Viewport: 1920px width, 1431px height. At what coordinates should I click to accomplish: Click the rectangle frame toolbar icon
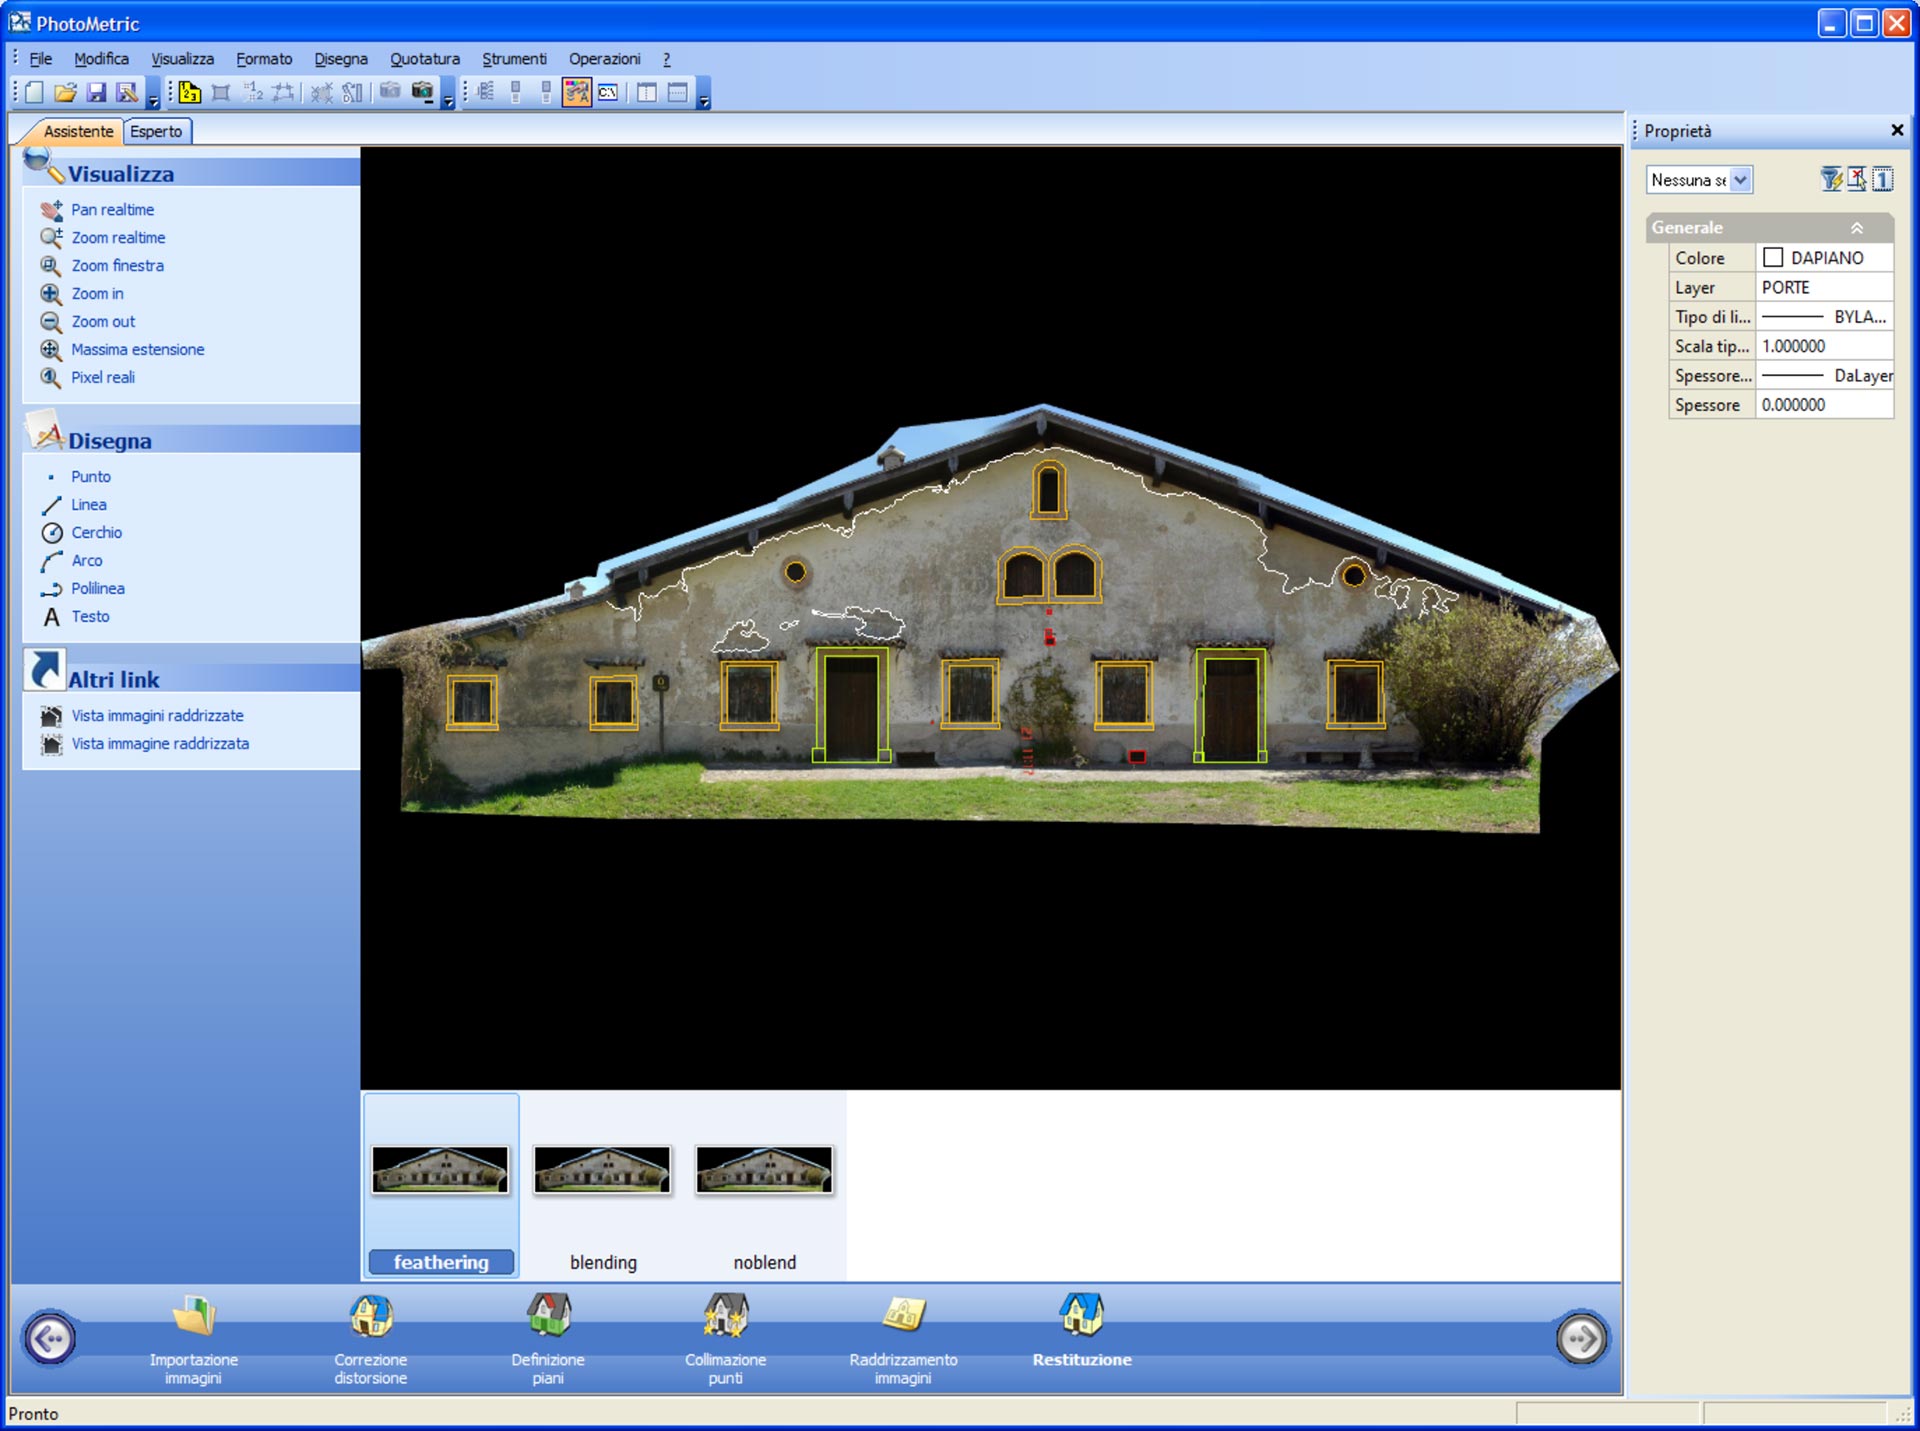click(221, 93)
